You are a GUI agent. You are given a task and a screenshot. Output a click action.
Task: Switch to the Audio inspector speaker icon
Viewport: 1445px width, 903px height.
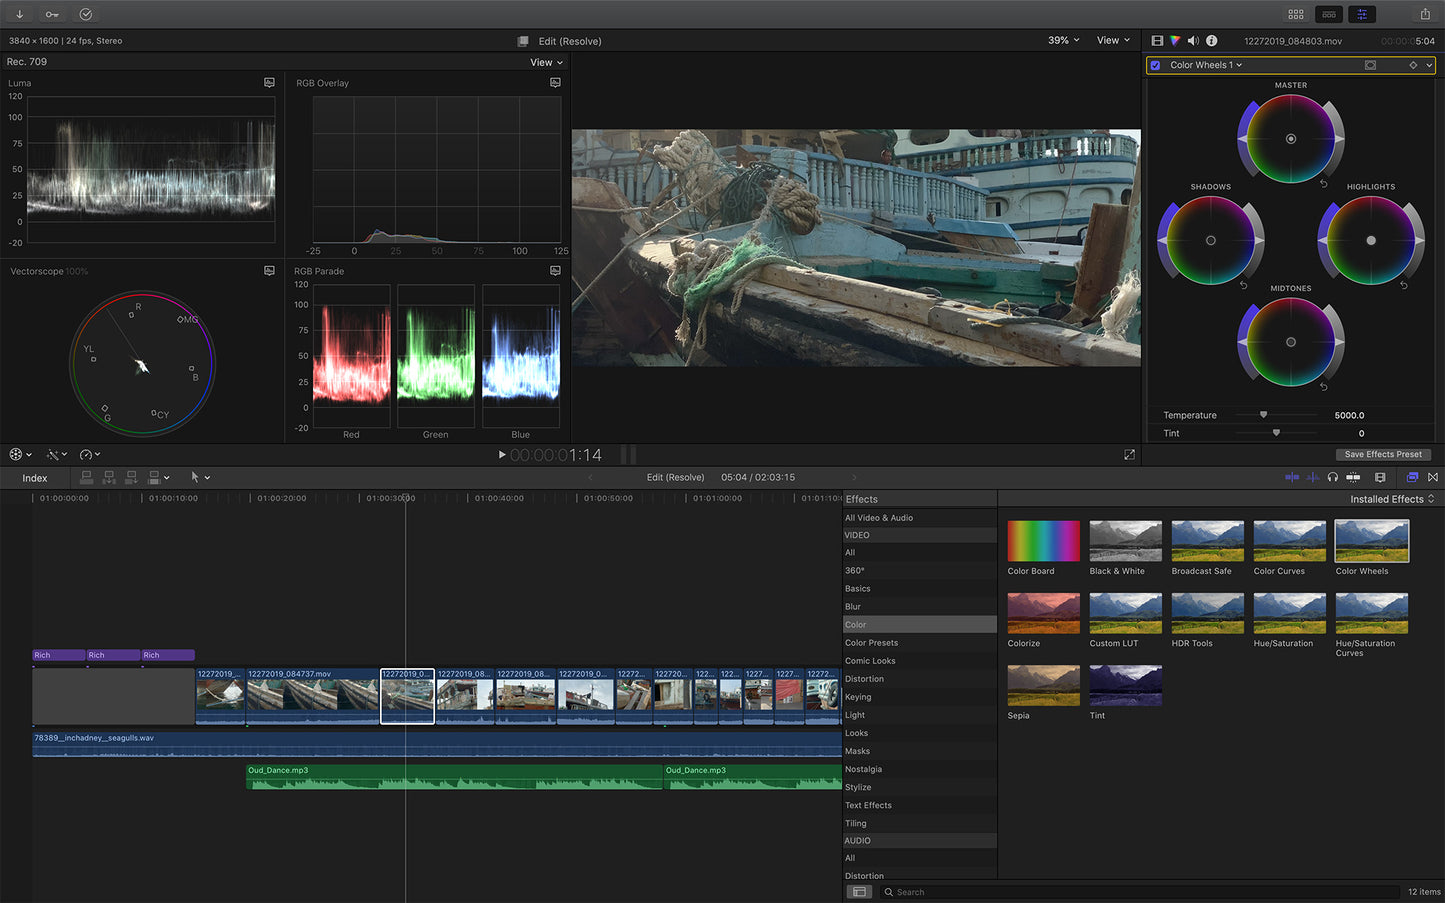point(1193,41)
